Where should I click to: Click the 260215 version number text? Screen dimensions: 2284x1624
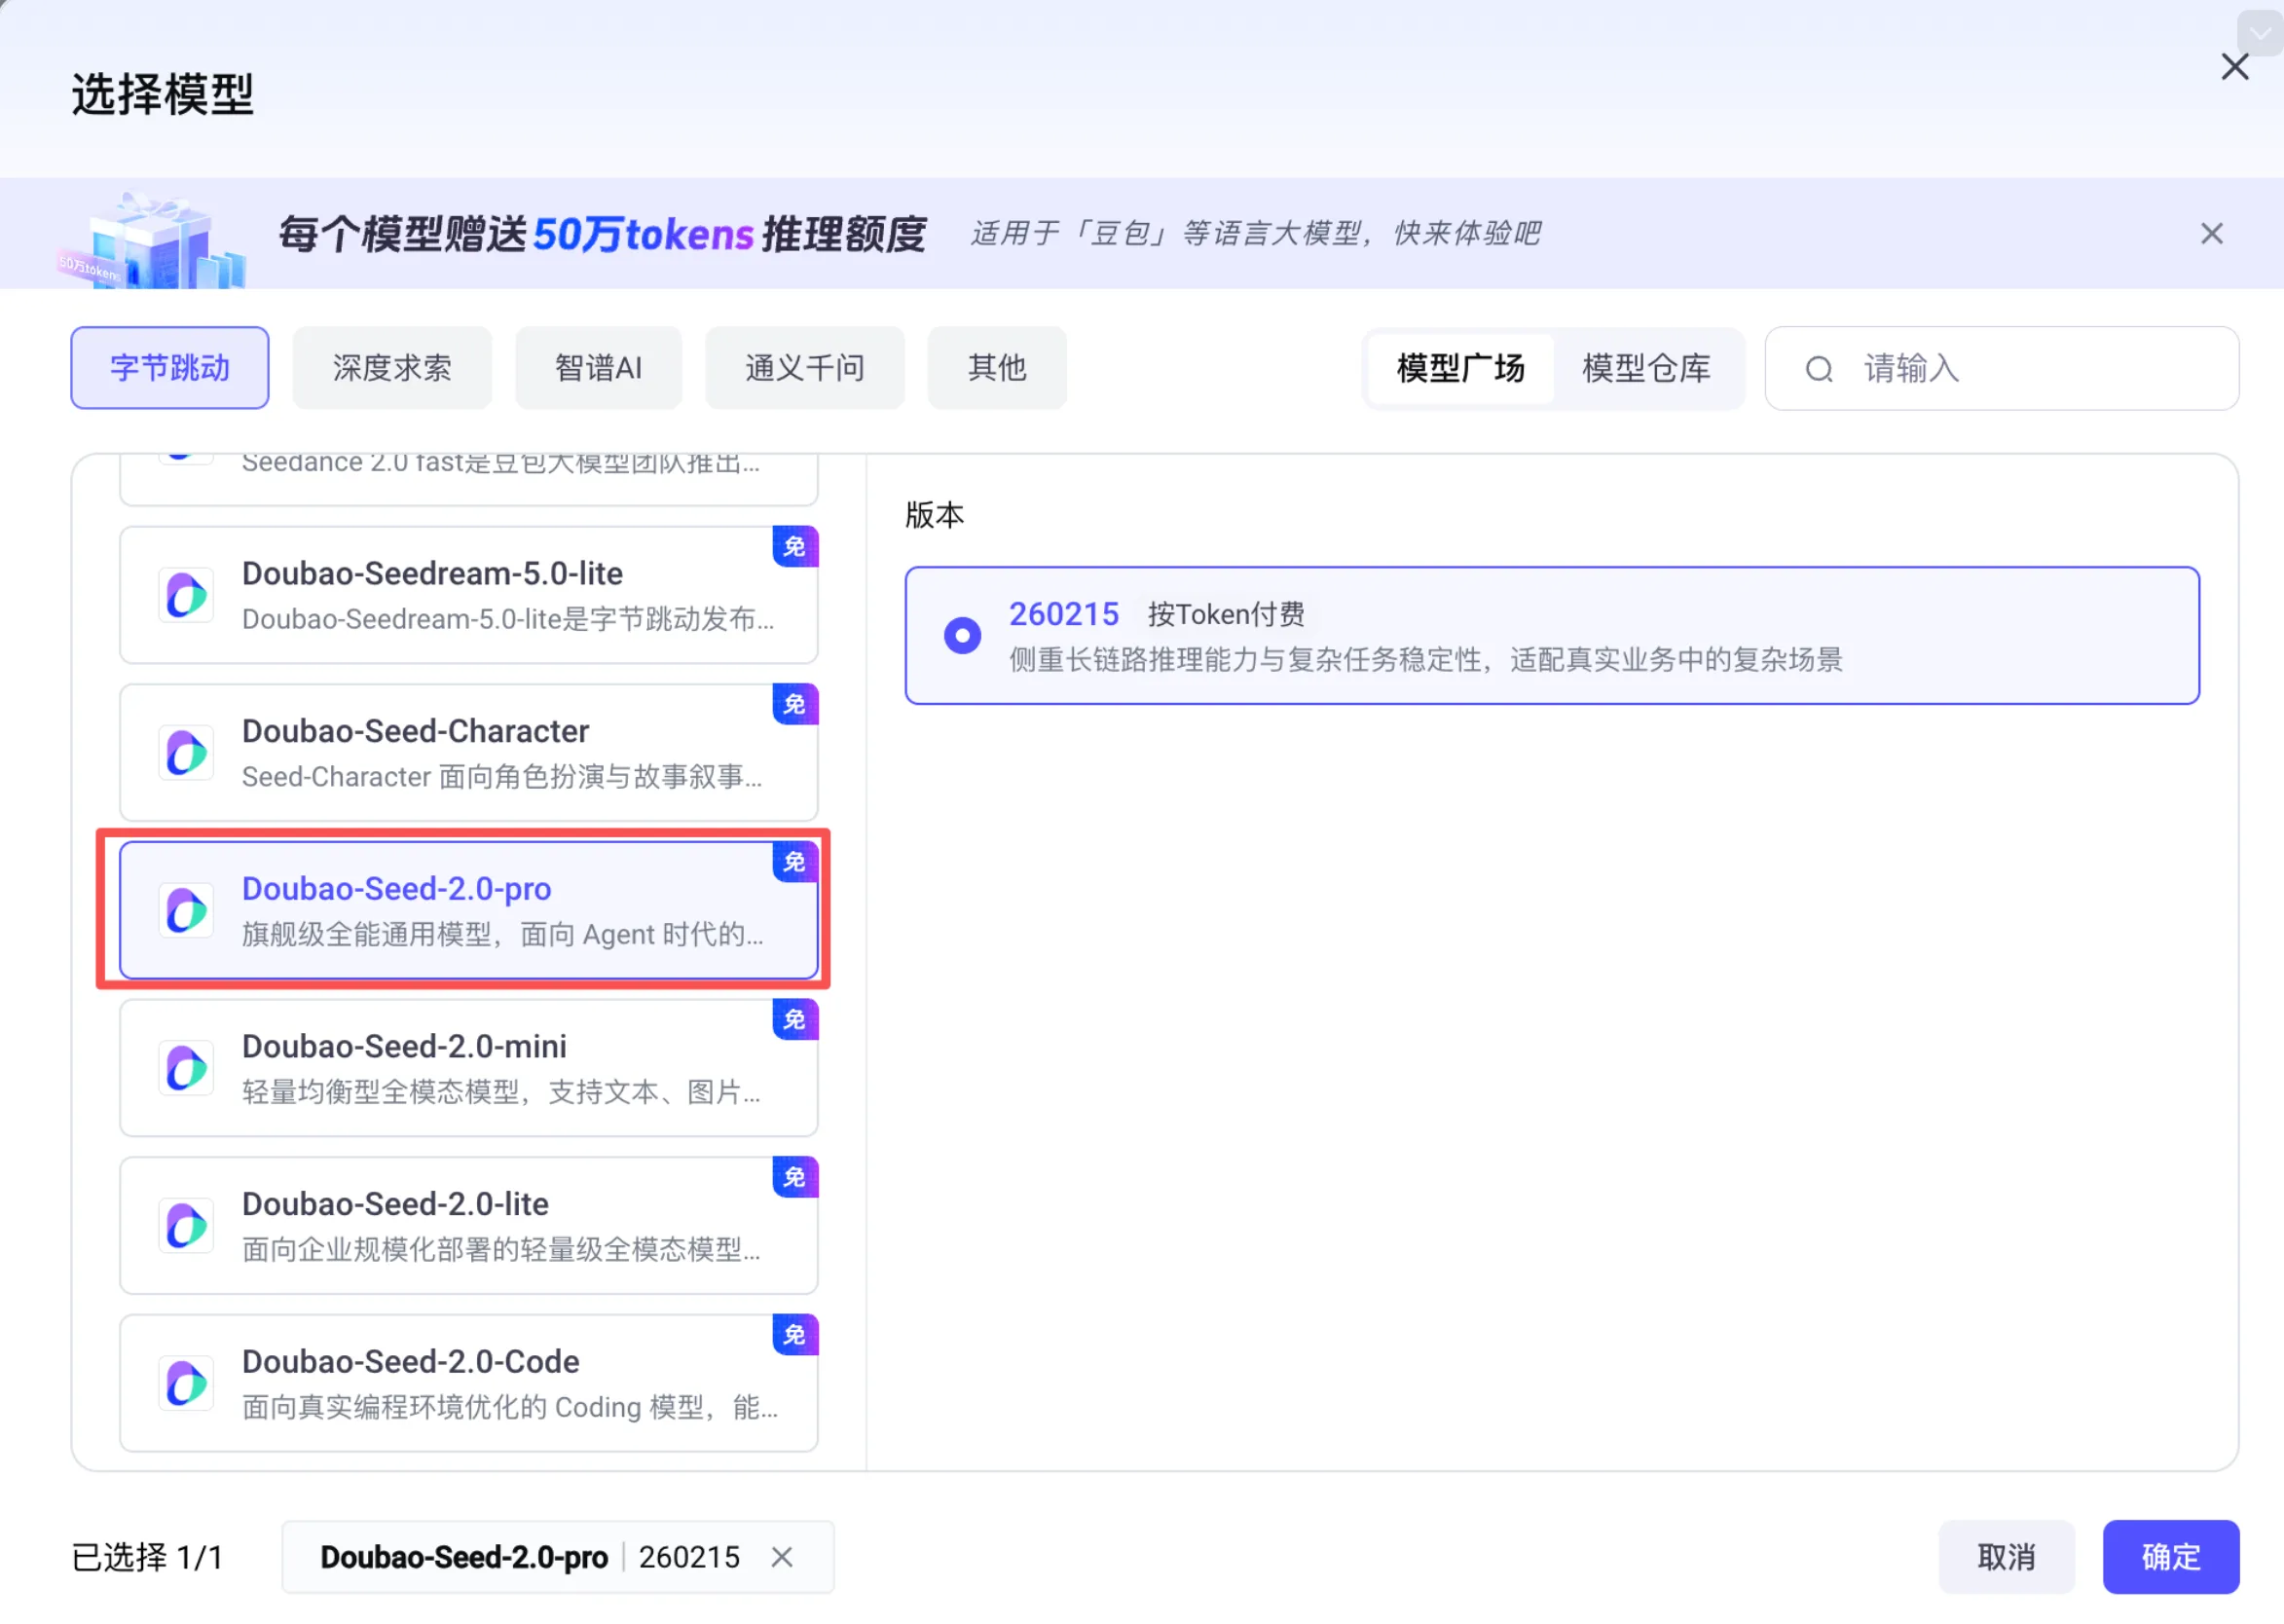click(x=1063, y=614)
